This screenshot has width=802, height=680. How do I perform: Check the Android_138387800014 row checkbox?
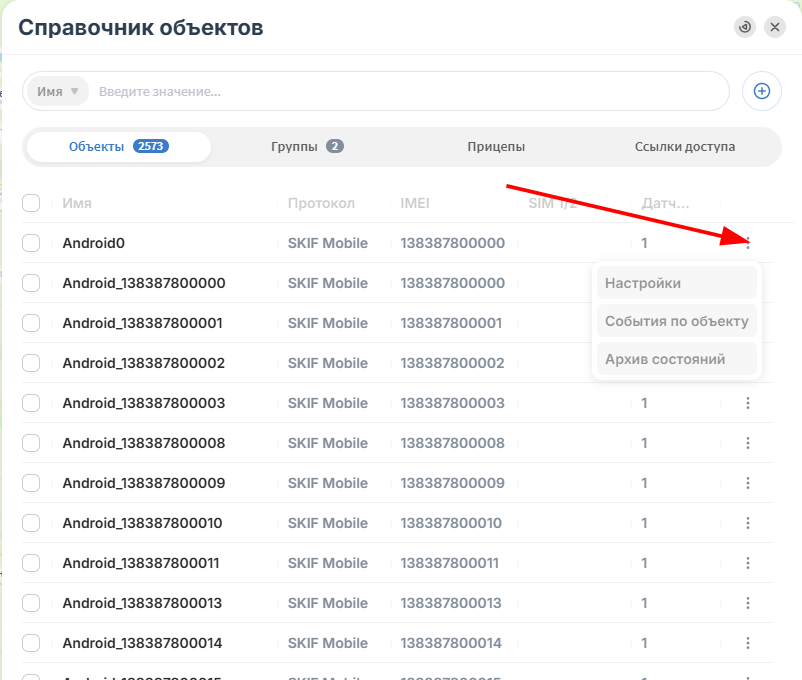[x=31, y=643]
